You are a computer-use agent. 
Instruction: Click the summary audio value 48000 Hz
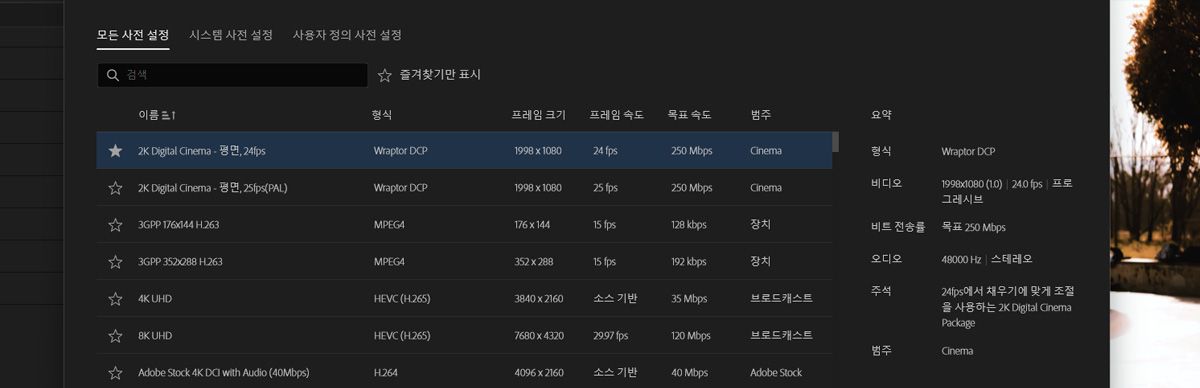(x=961, y=259)
